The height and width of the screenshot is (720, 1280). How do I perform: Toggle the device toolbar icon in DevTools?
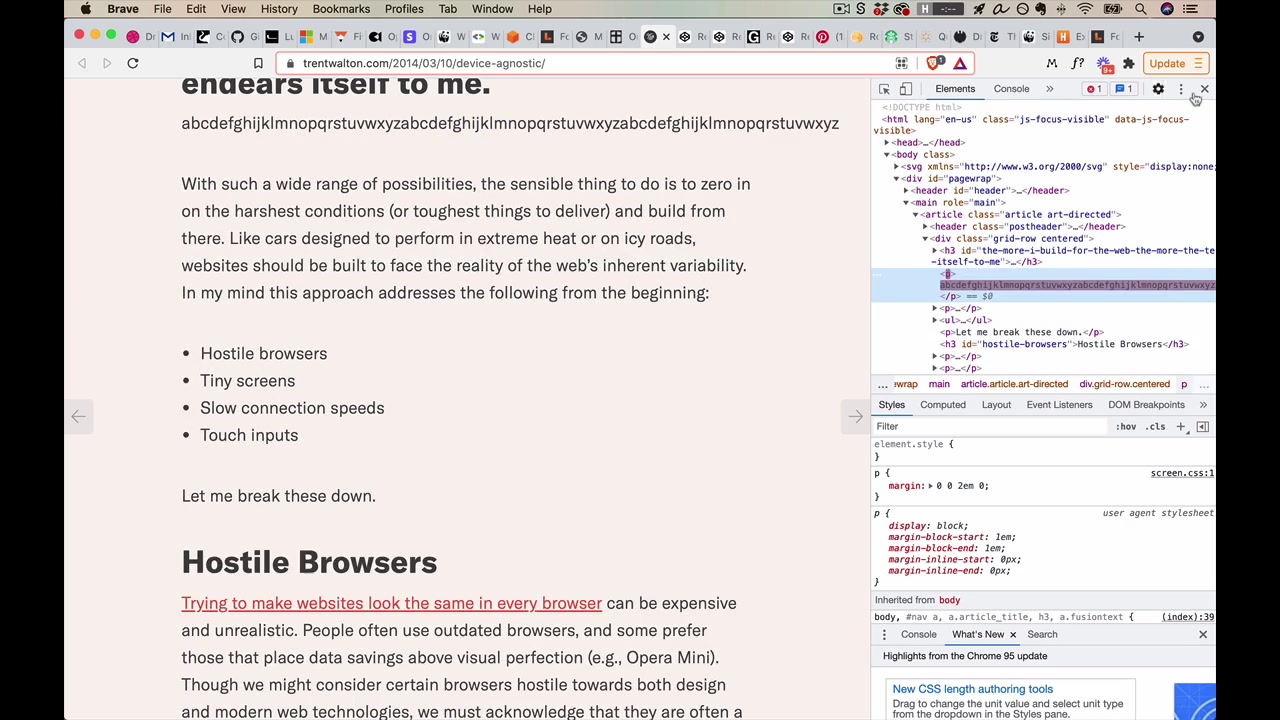905,89
